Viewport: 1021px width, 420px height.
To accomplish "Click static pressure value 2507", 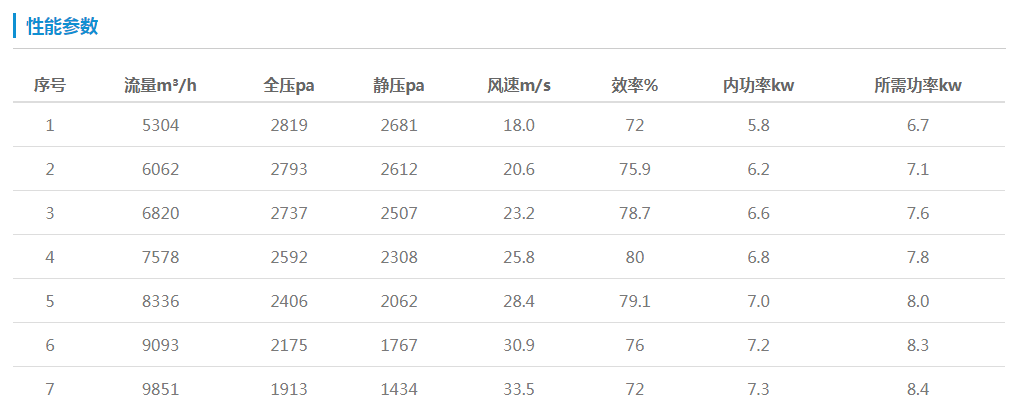I will 399,214.
